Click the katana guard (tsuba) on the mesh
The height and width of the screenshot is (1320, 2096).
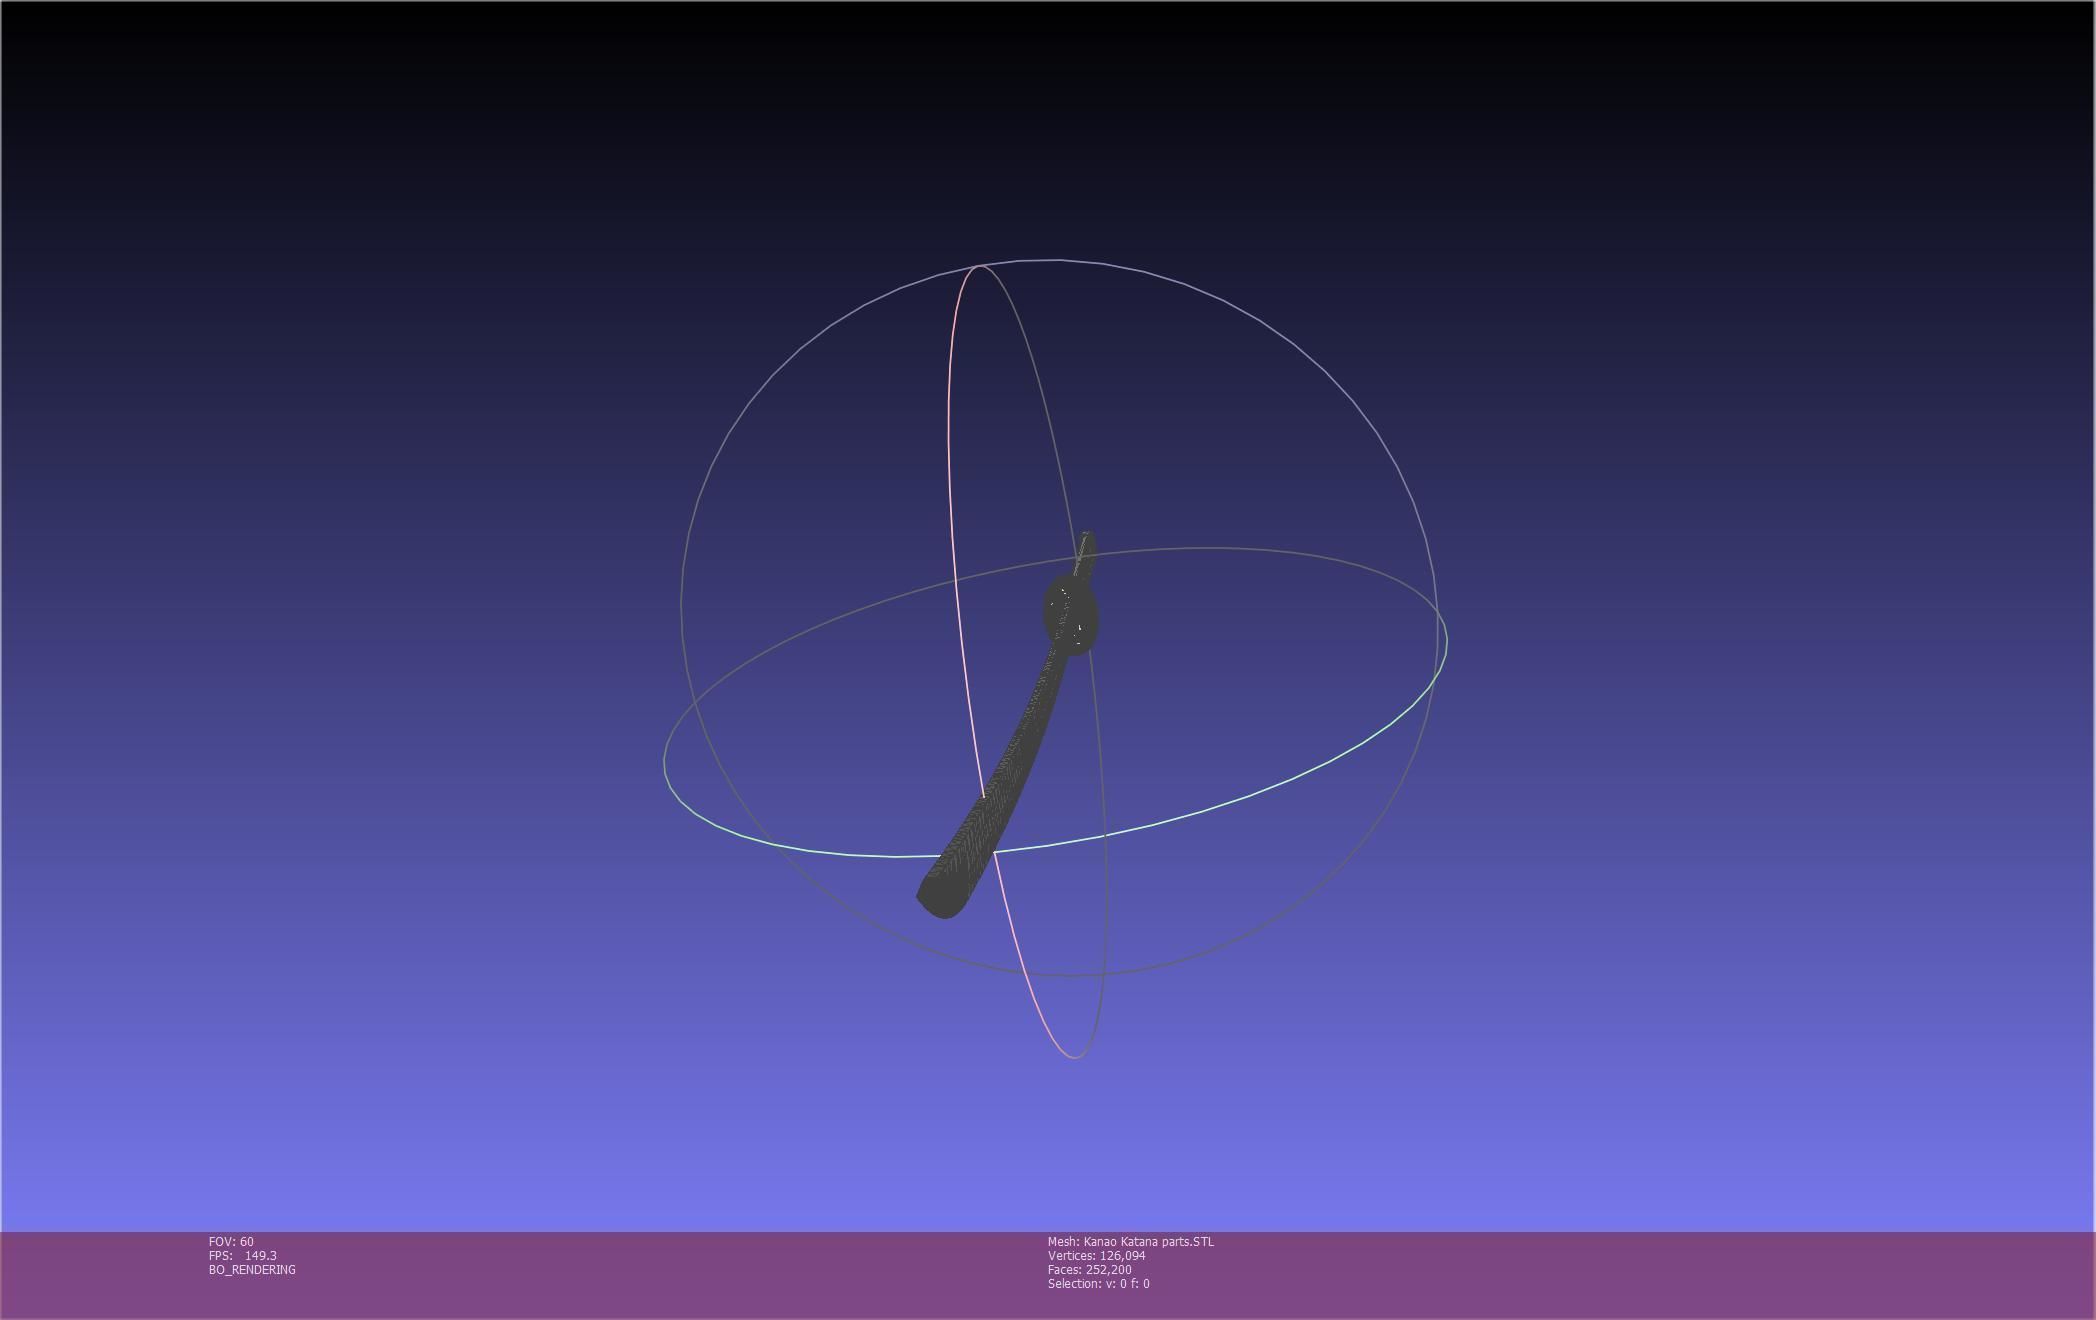[1071, 614]
